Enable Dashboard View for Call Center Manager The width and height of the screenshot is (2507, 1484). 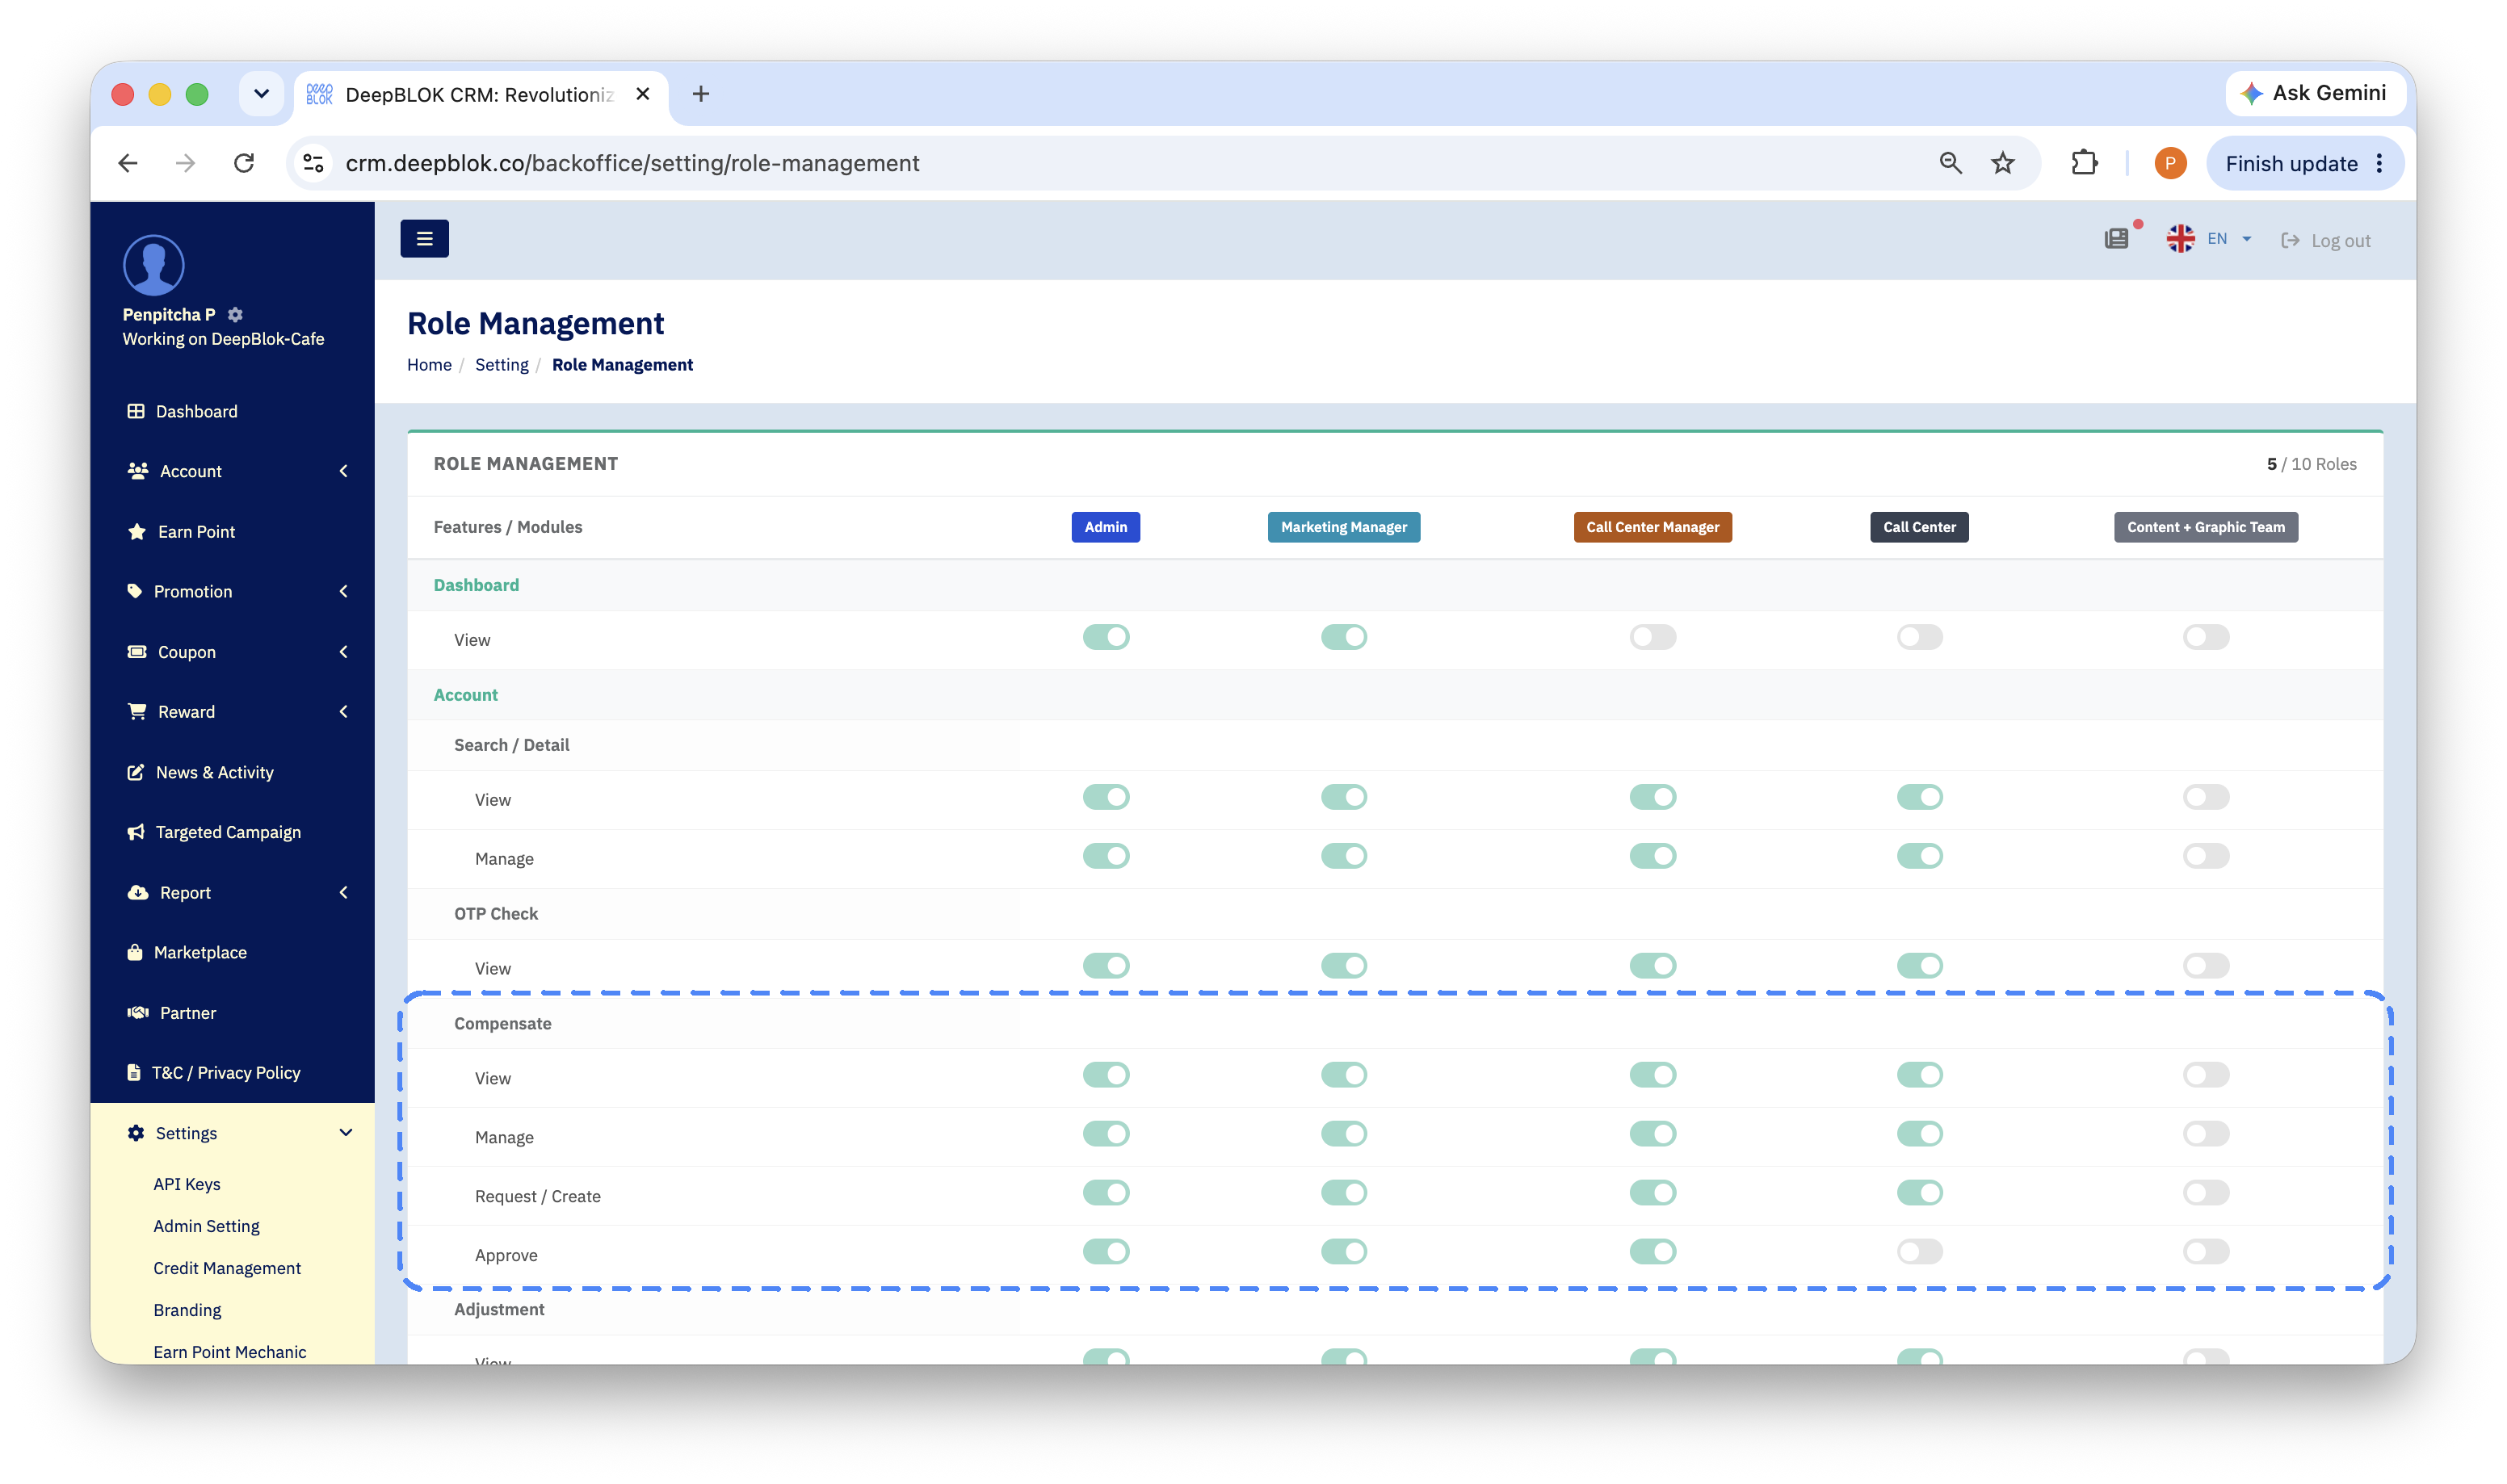[1652, 637]
